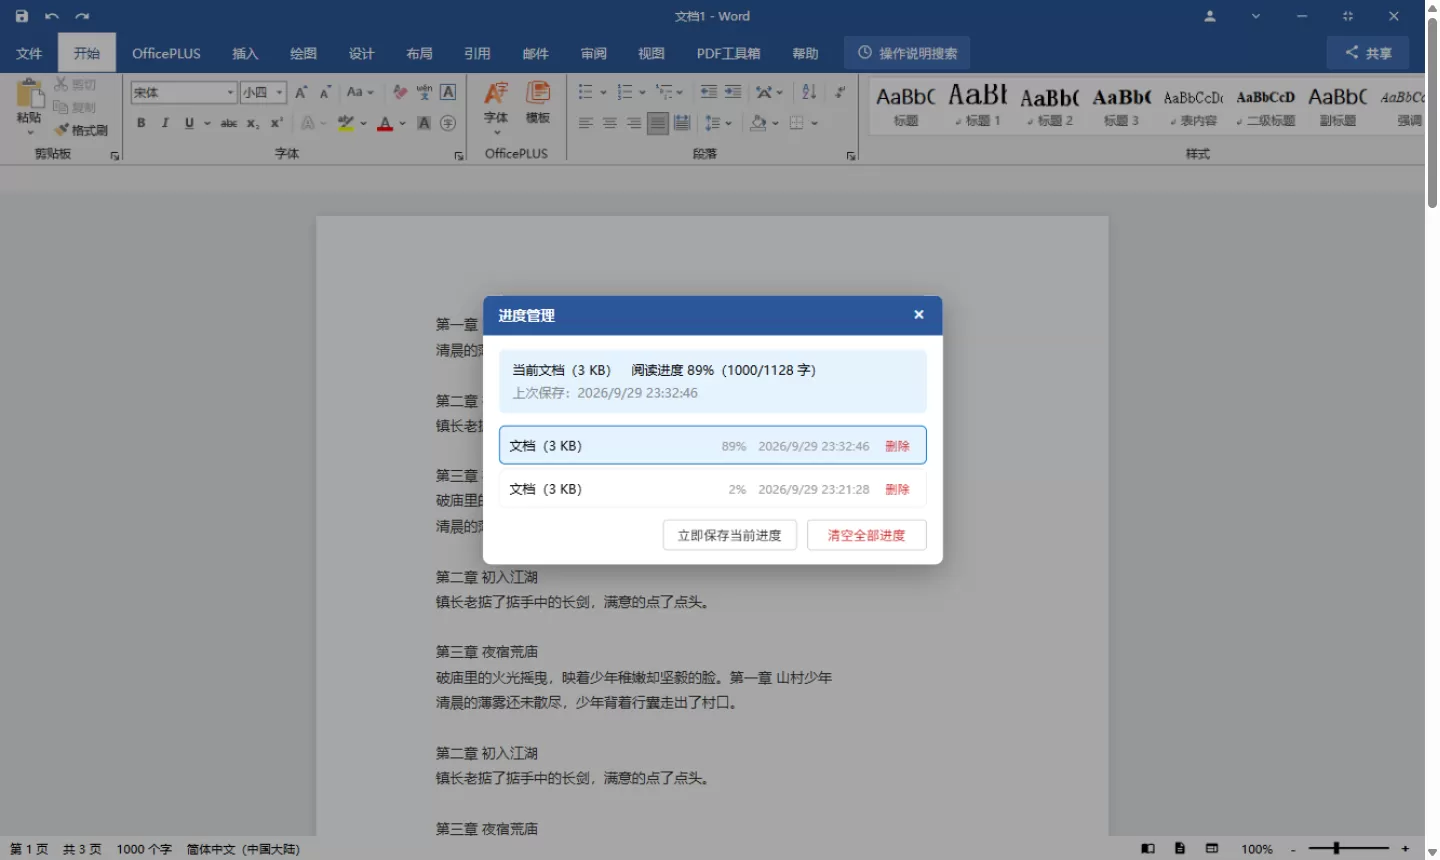Click the shrink font size icon
Image resolution: width=1440 pixels, height=860 pixels.
pyautogui.click(x=325, y=92)
